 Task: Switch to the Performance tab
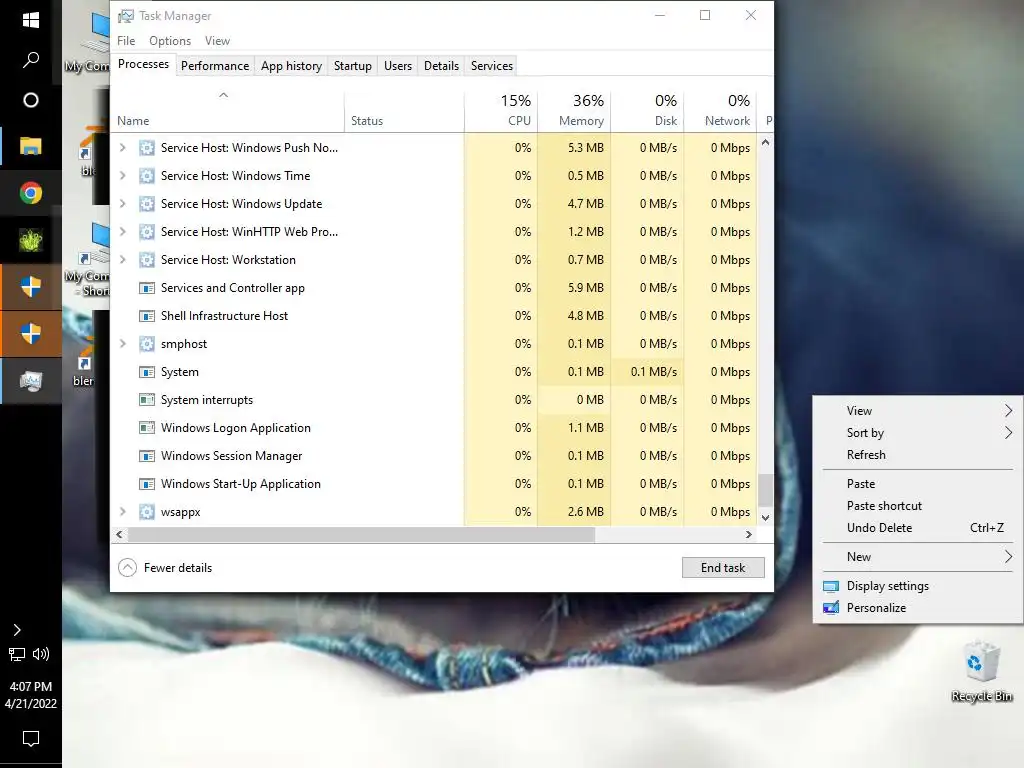click(215, 66)
